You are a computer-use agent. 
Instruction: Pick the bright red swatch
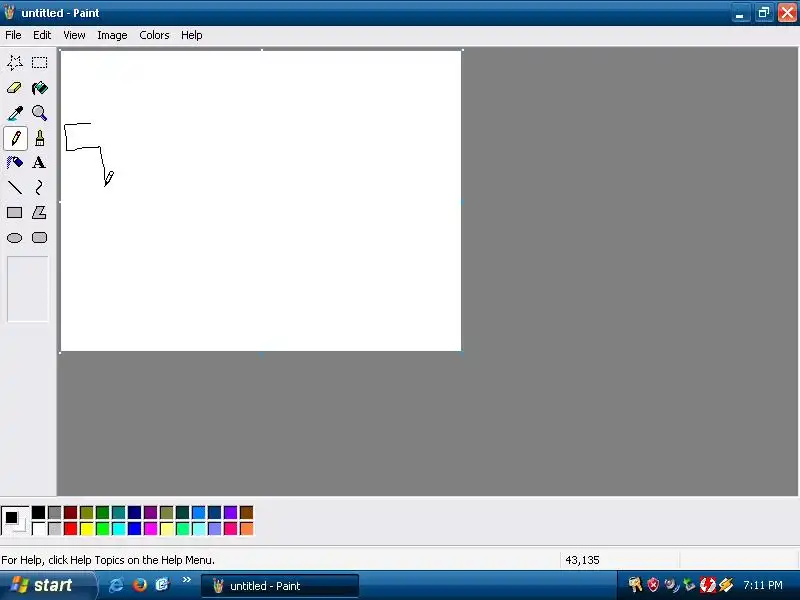click(x=70, y=529)
